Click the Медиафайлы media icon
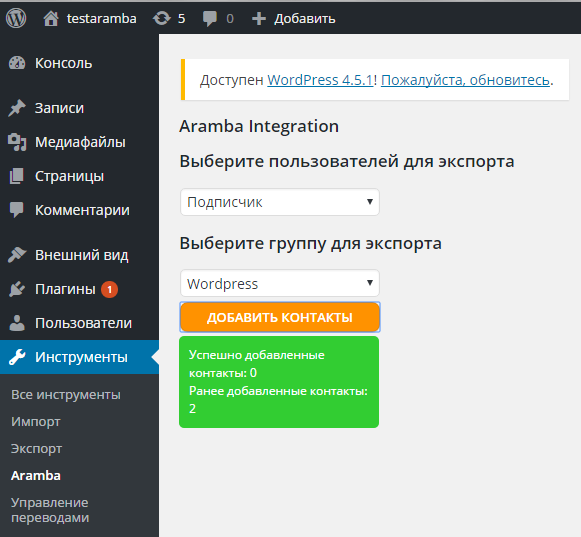This screenshot has width=581, height=537. (x=17, y=142)
